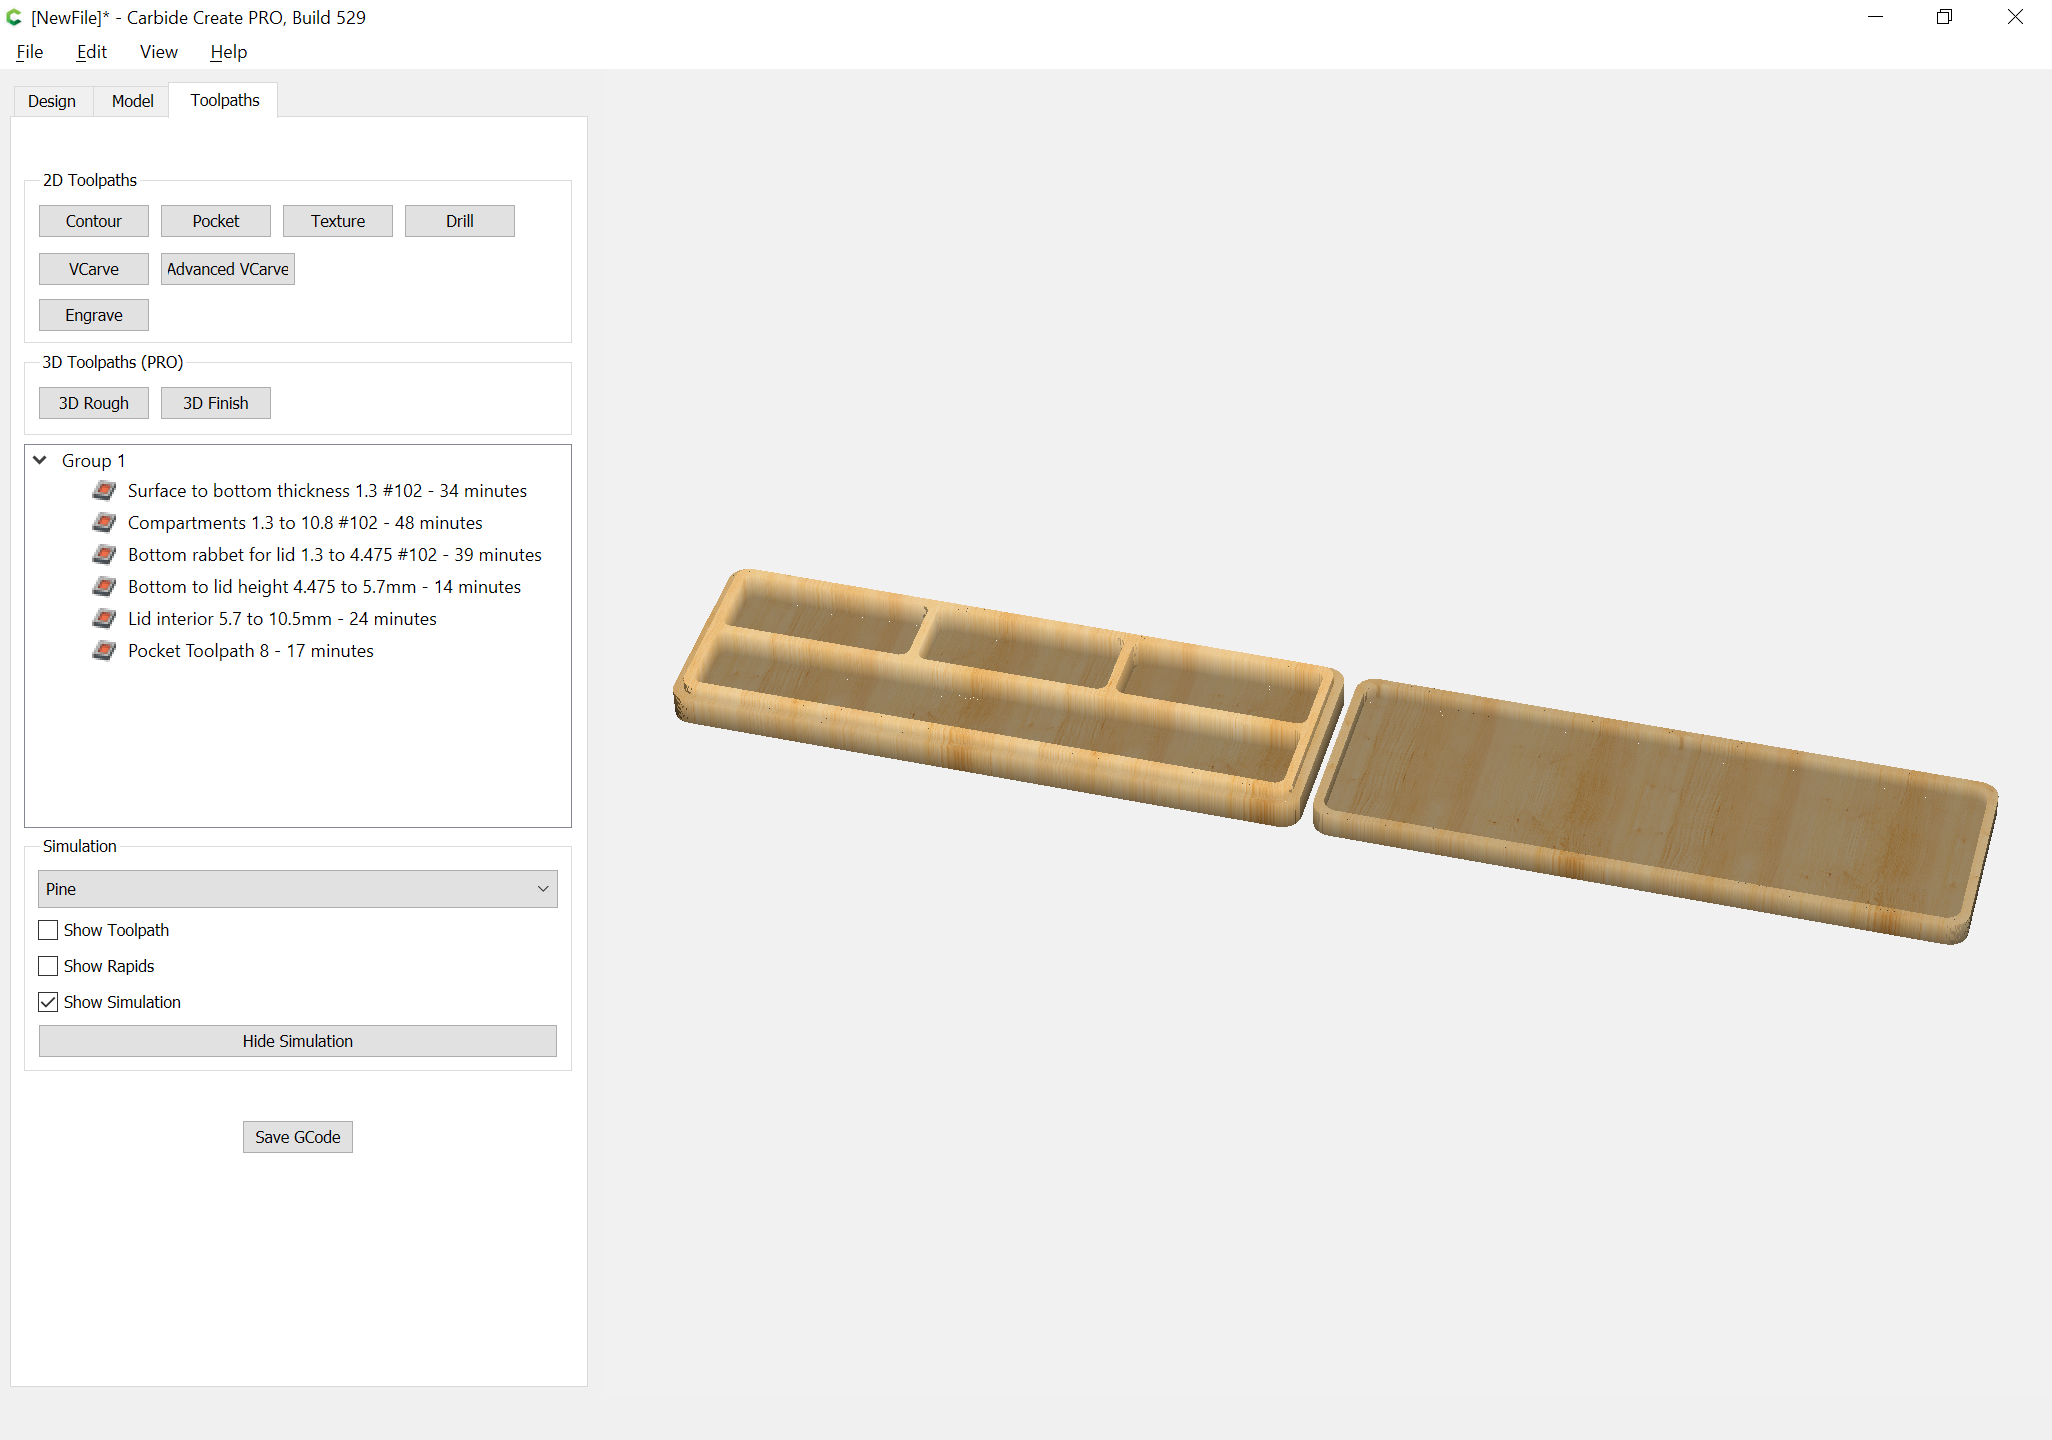
Task: Click the Bottom to lid height toolpath icon
Action: [104, 586]
